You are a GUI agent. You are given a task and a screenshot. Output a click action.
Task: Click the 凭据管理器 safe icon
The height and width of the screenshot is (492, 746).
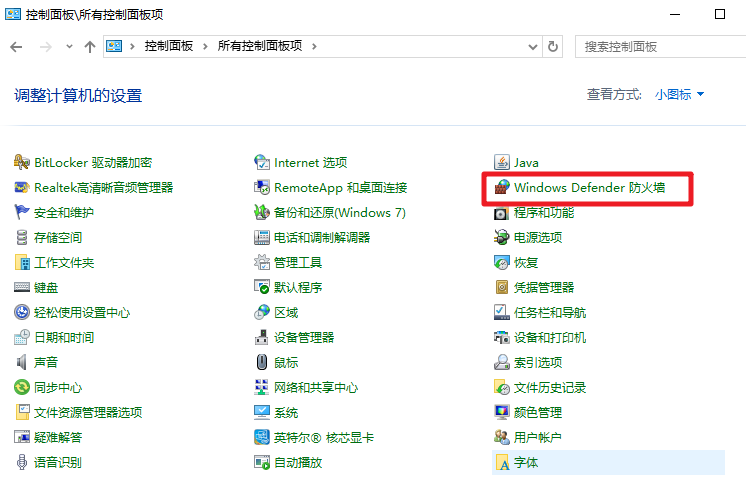(501, 287)
